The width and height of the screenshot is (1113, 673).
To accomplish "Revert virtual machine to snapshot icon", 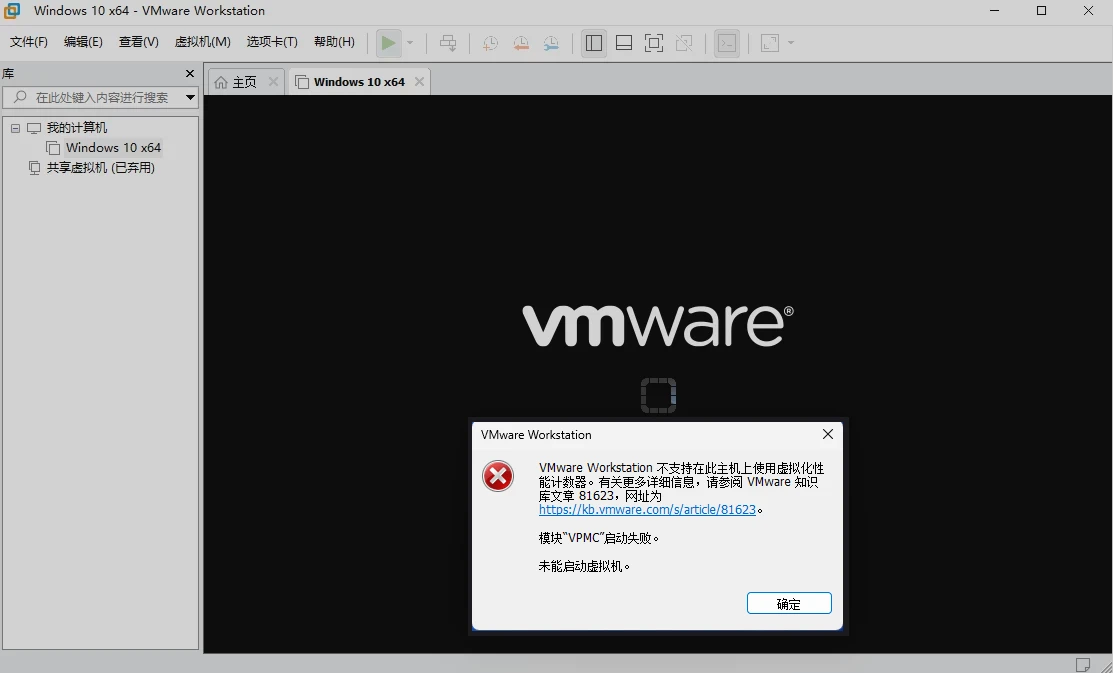I will coord(521,43).
